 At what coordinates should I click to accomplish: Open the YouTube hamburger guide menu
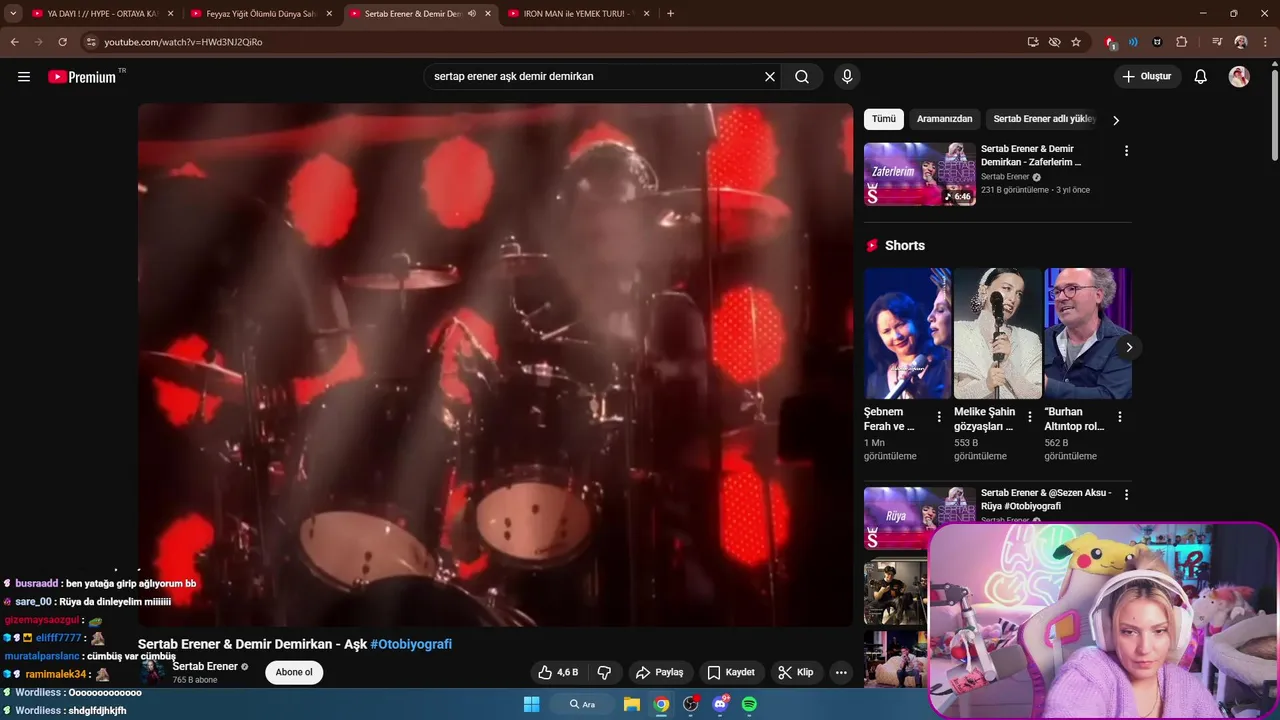[x=24, y=77]
